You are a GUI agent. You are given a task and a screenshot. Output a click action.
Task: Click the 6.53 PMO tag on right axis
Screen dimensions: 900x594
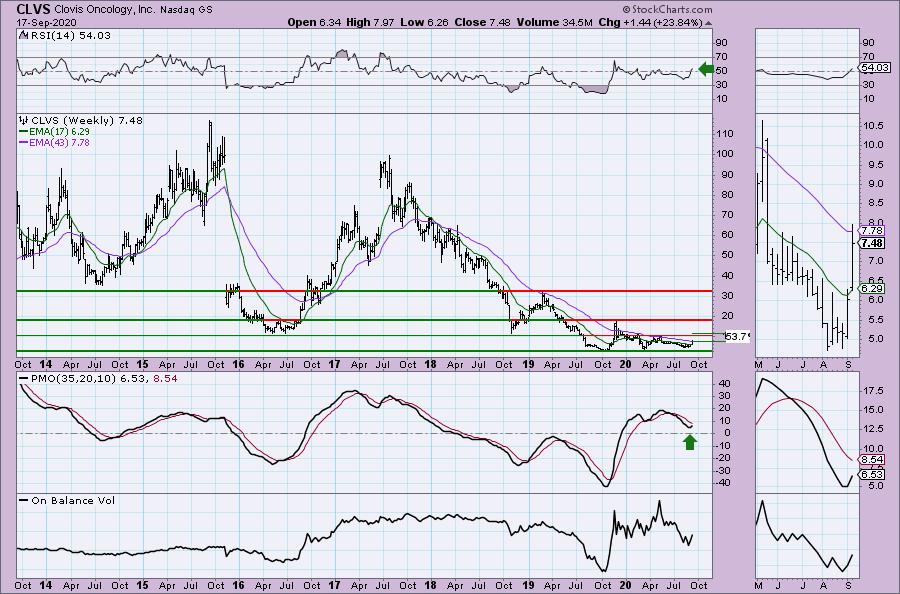[872, 475]
